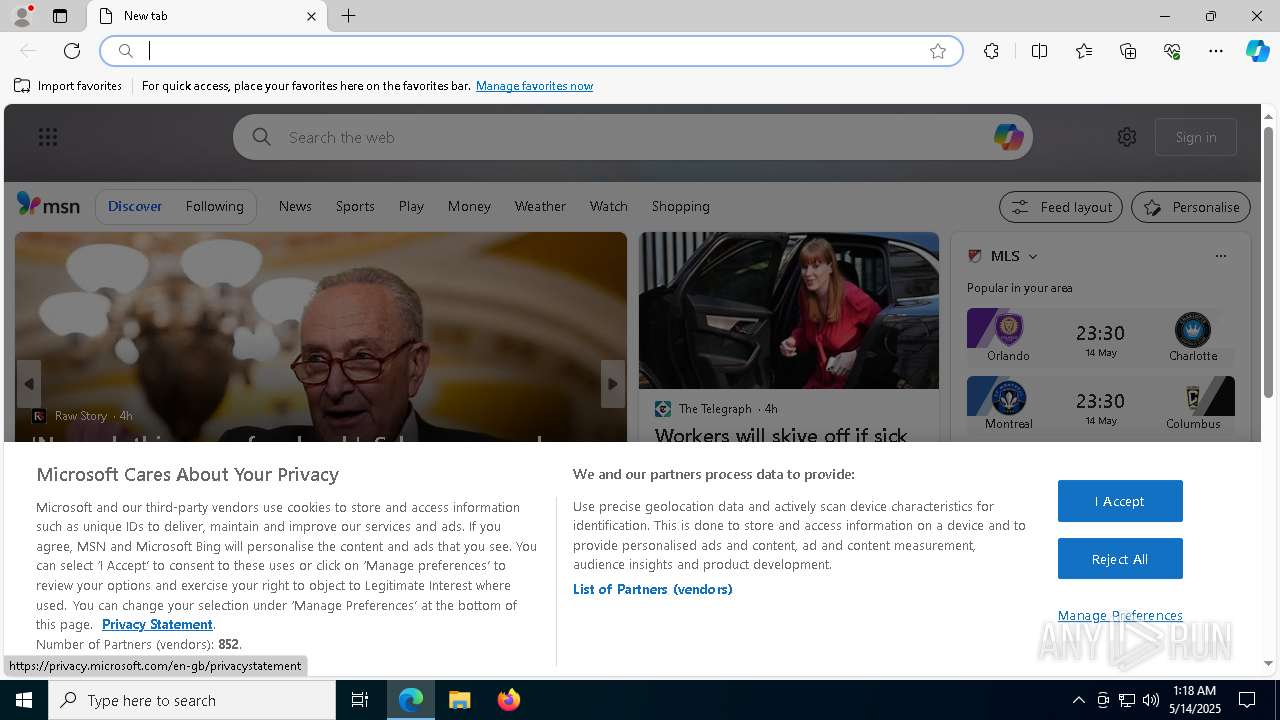Open File Explorer from taskbar
The width and height of the screenshot is (1280, 720).
[x=460, y=700]
